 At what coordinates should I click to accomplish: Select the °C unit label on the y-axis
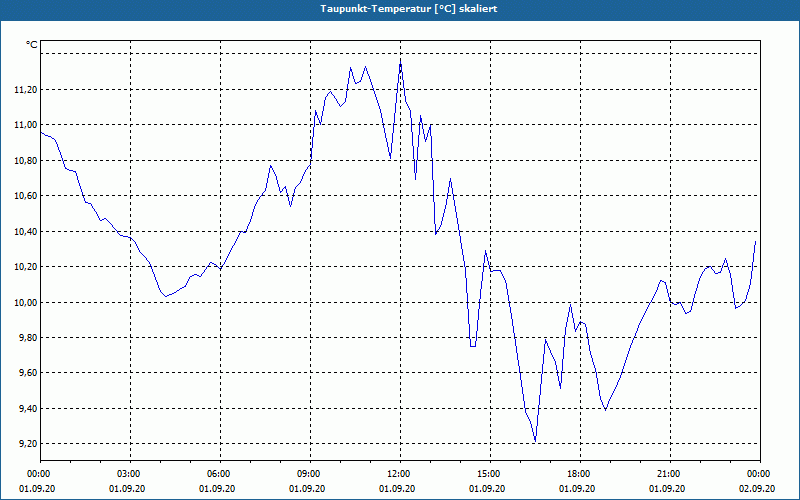32,45
